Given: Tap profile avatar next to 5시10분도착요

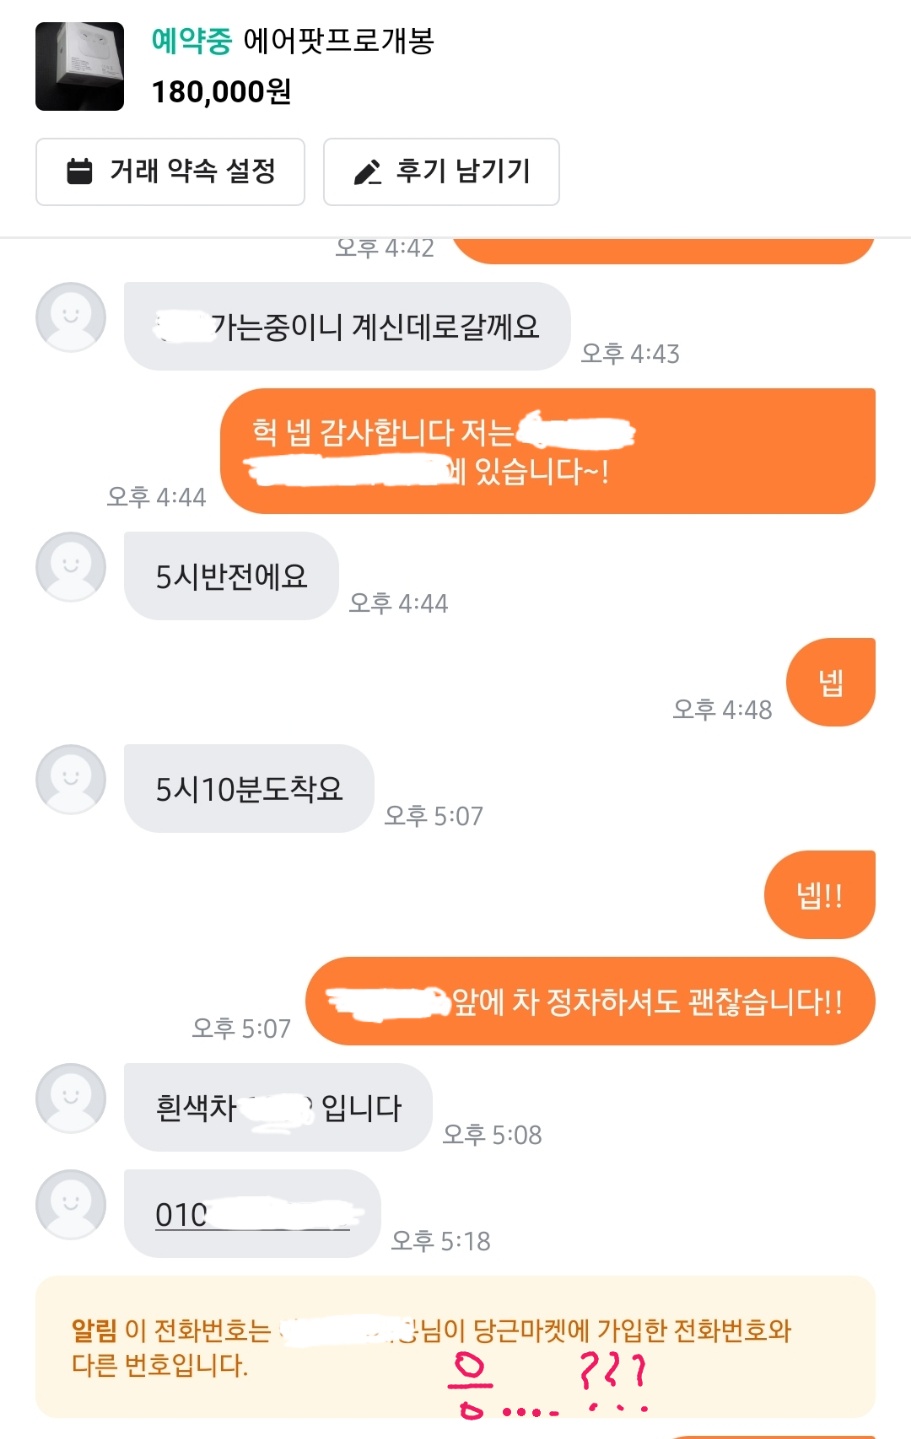Looking at the screenshot, I should point(71,779).
